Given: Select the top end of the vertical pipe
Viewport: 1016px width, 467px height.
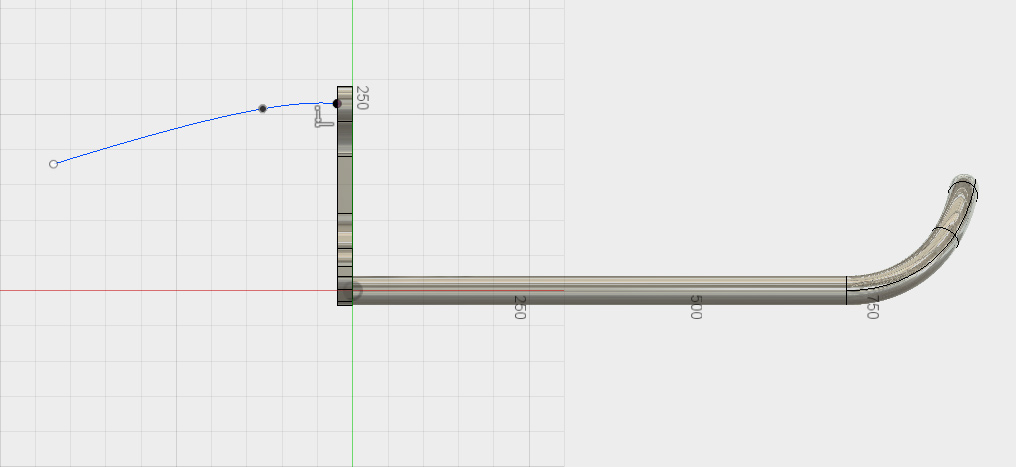Looking at the screenshot, I should tap(345, 90).
